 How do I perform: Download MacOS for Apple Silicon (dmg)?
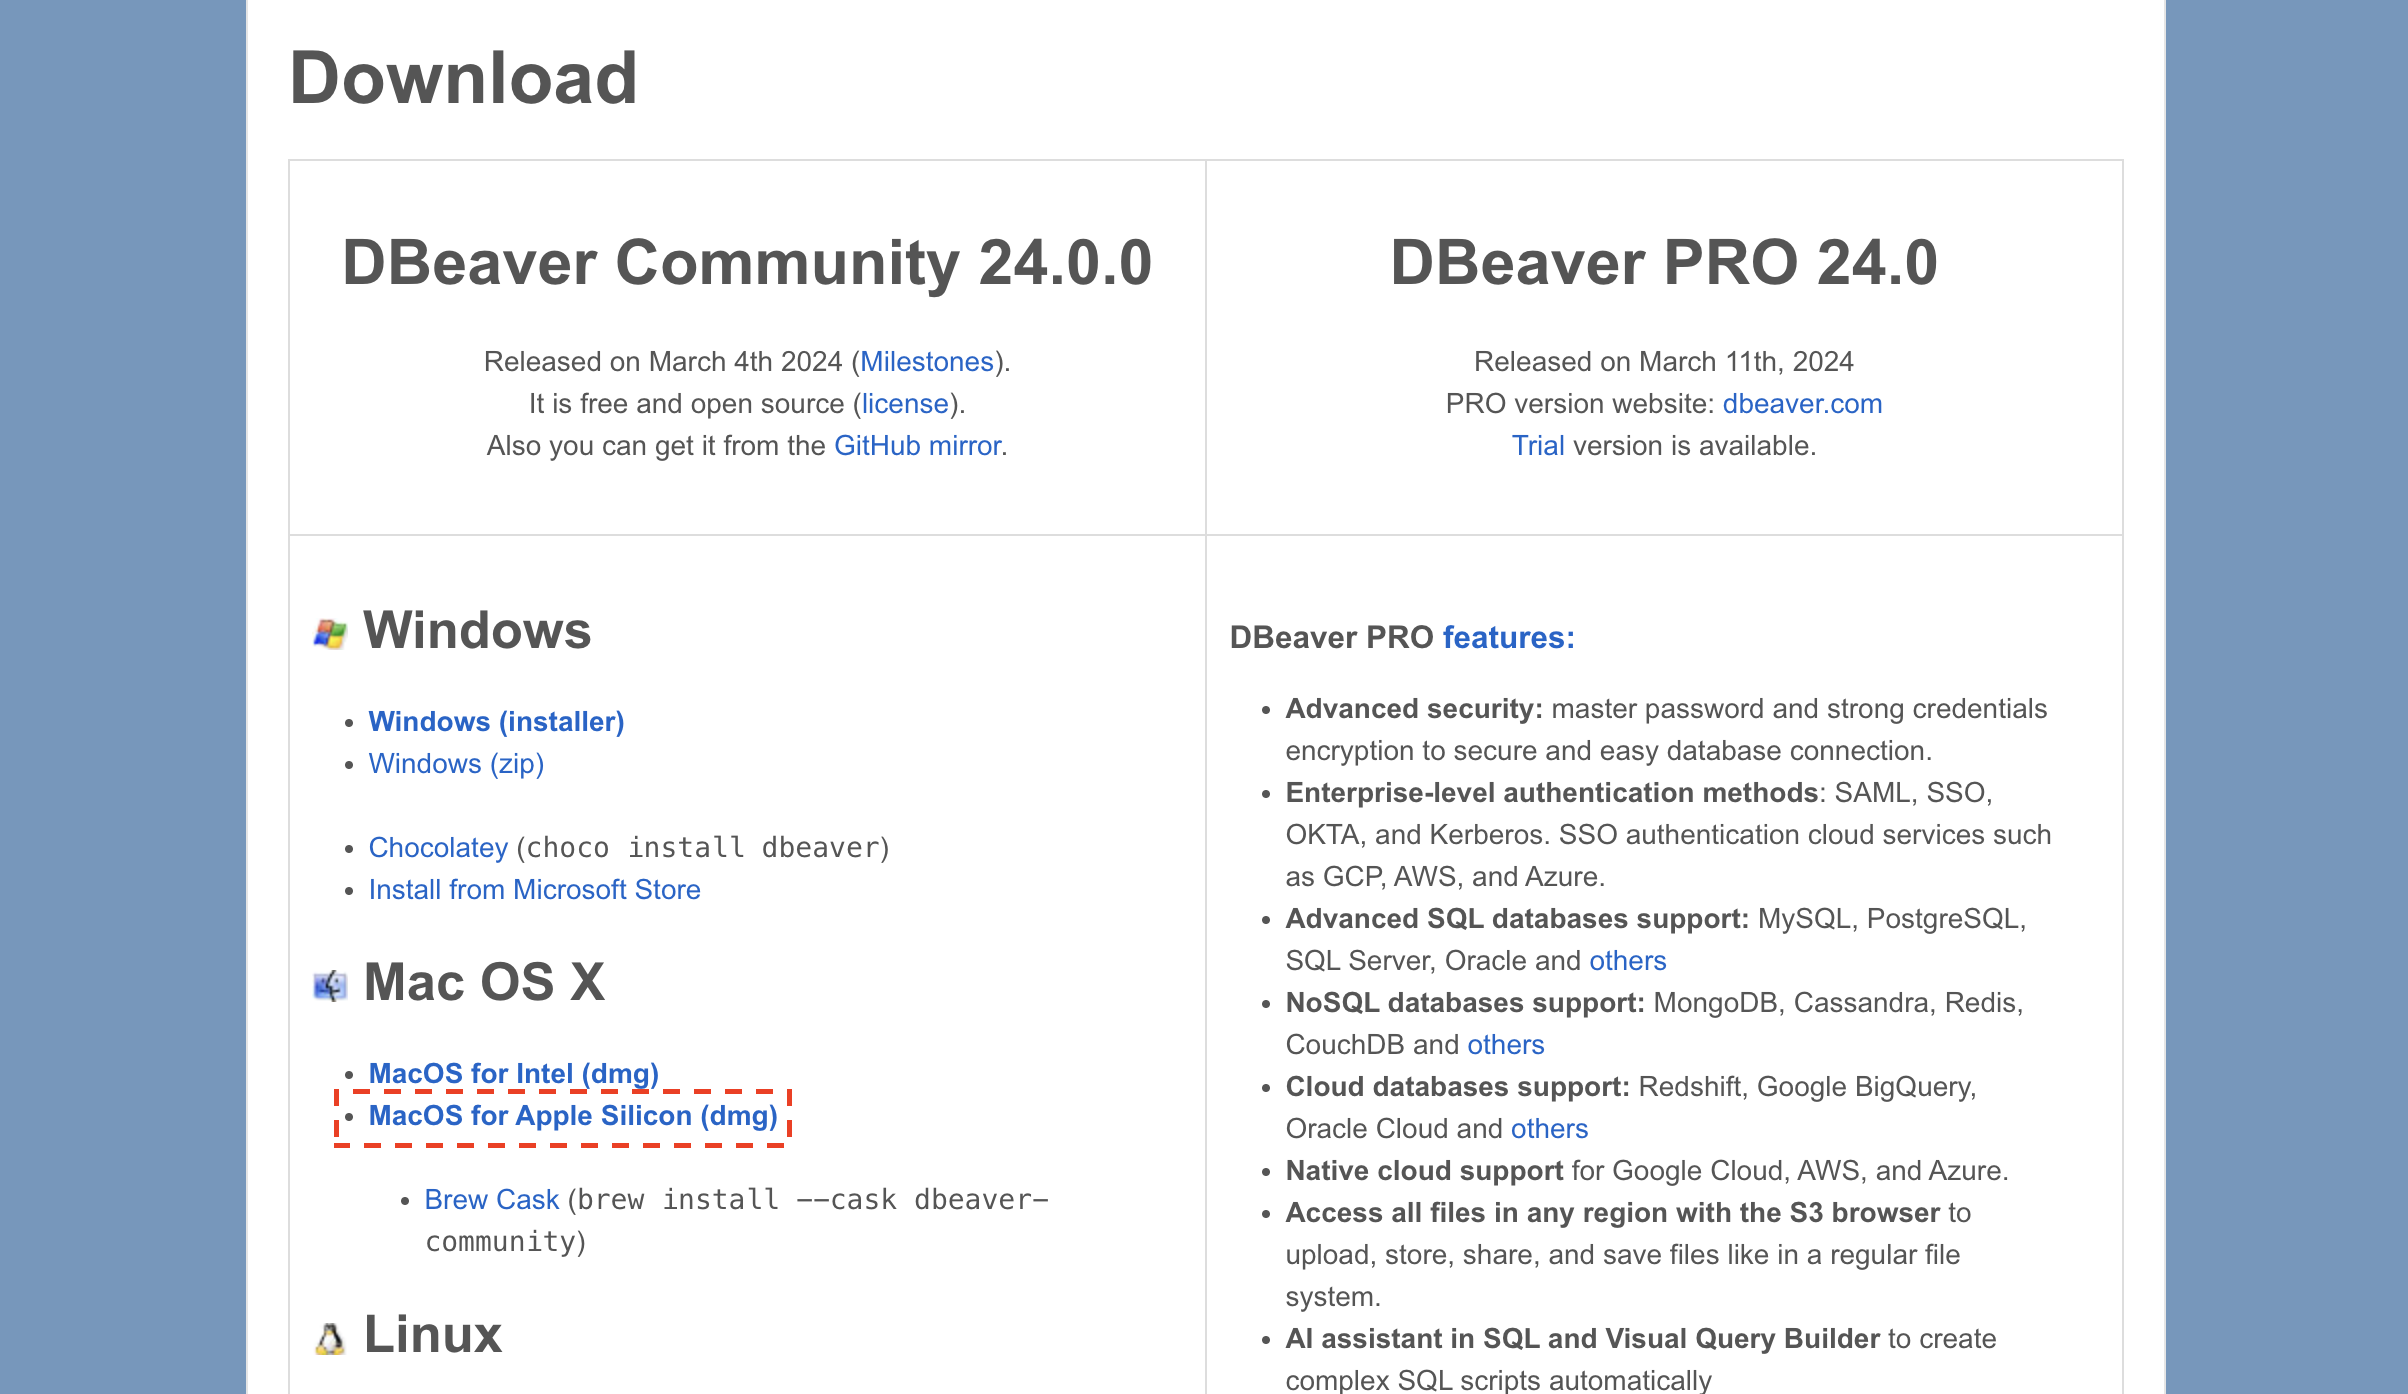coord(573,1115)
